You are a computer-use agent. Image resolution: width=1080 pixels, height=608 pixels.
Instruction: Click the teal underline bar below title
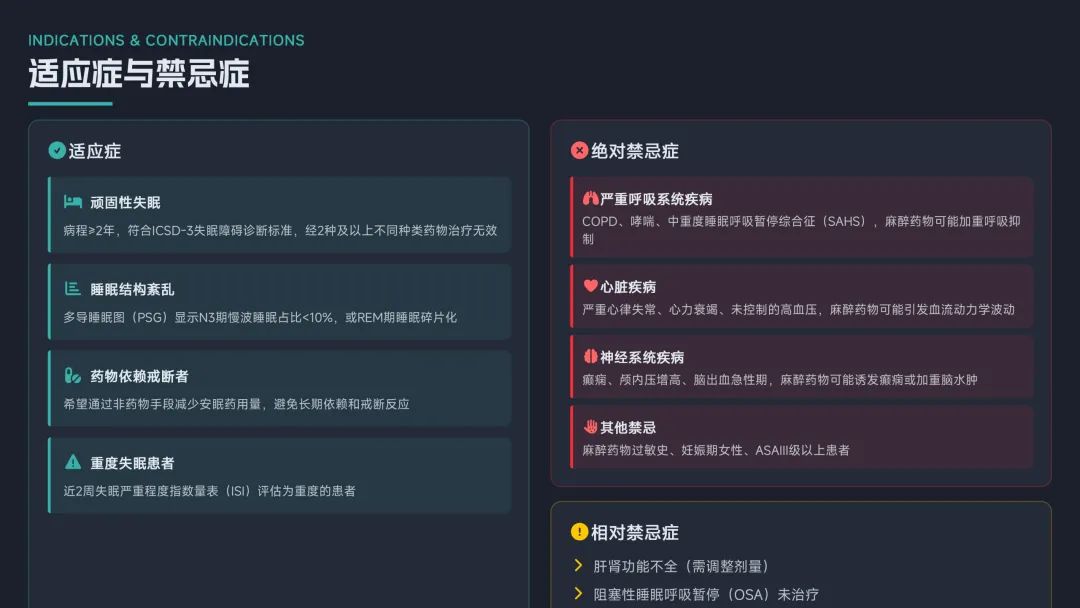point(70,103)
